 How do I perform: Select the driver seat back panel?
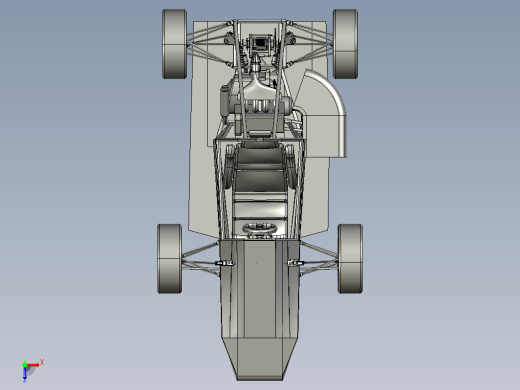pos(260,180)
